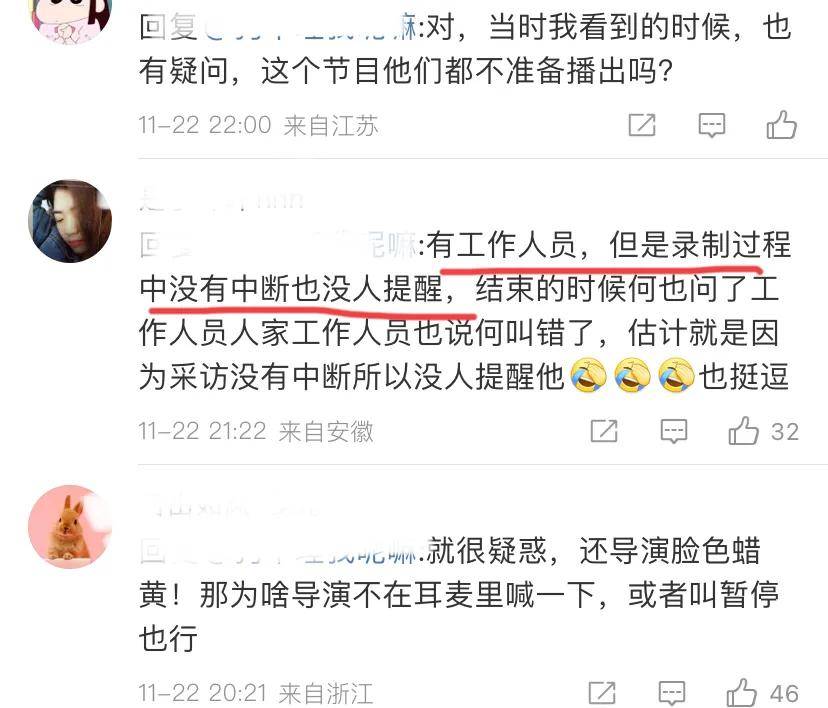Open the comment text about 导演脸色蜡黄
828x708 pixels.
(x=459, y=594)
